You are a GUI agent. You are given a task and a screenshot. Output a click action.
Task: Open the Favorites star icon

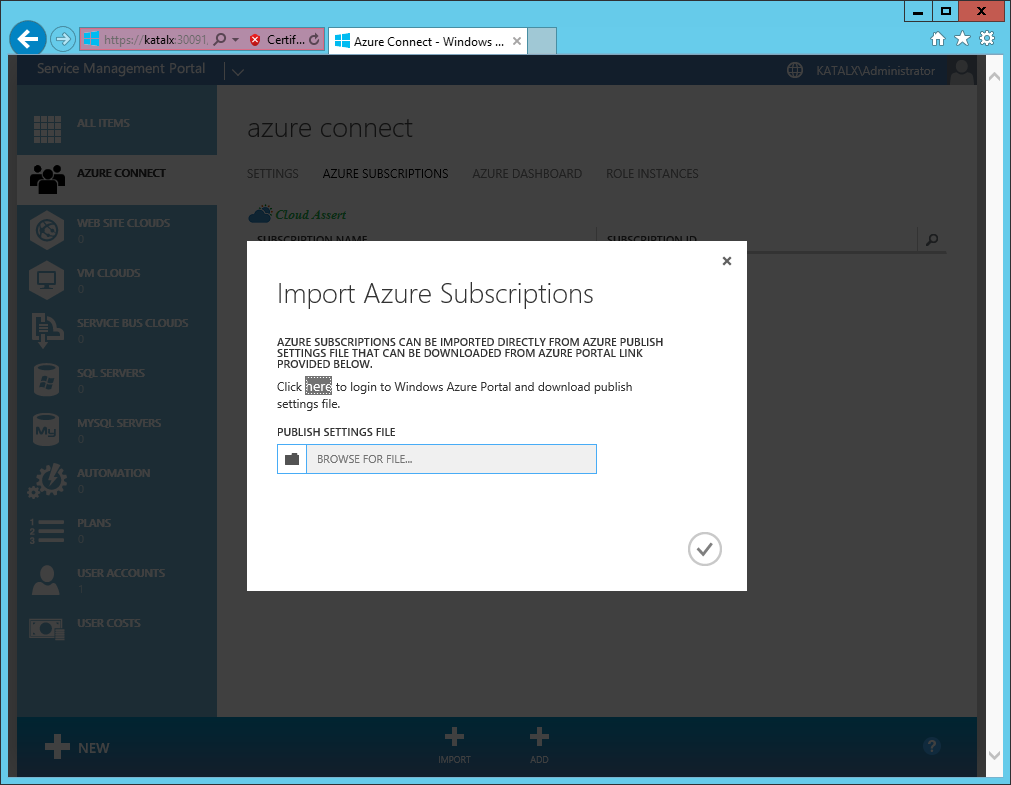962,39
